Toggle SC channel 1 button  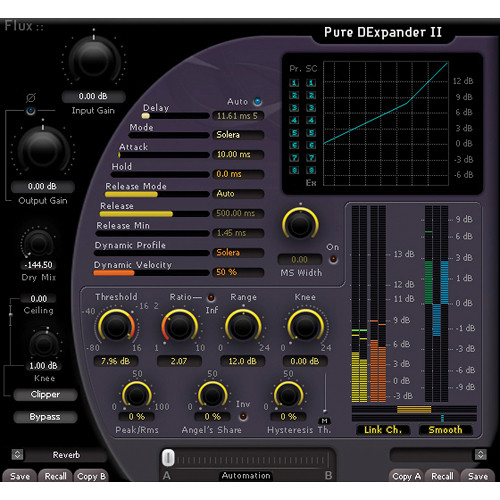click(311, 83)
